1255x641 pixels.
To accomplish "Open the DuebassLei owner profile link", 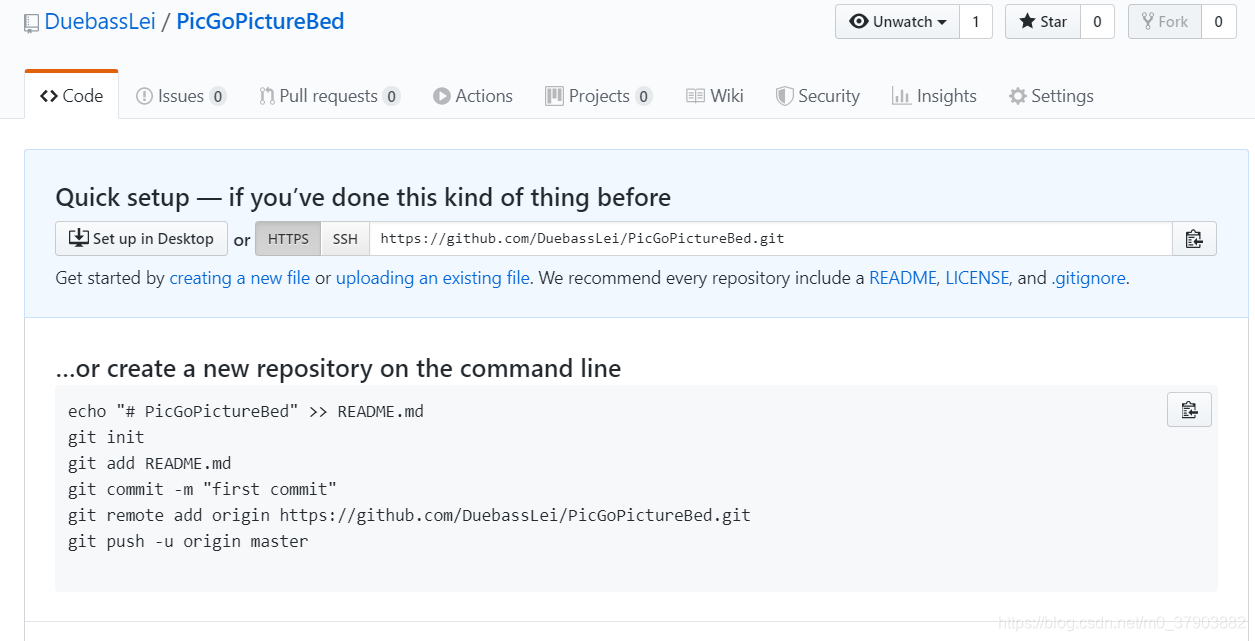I will 100,21.
